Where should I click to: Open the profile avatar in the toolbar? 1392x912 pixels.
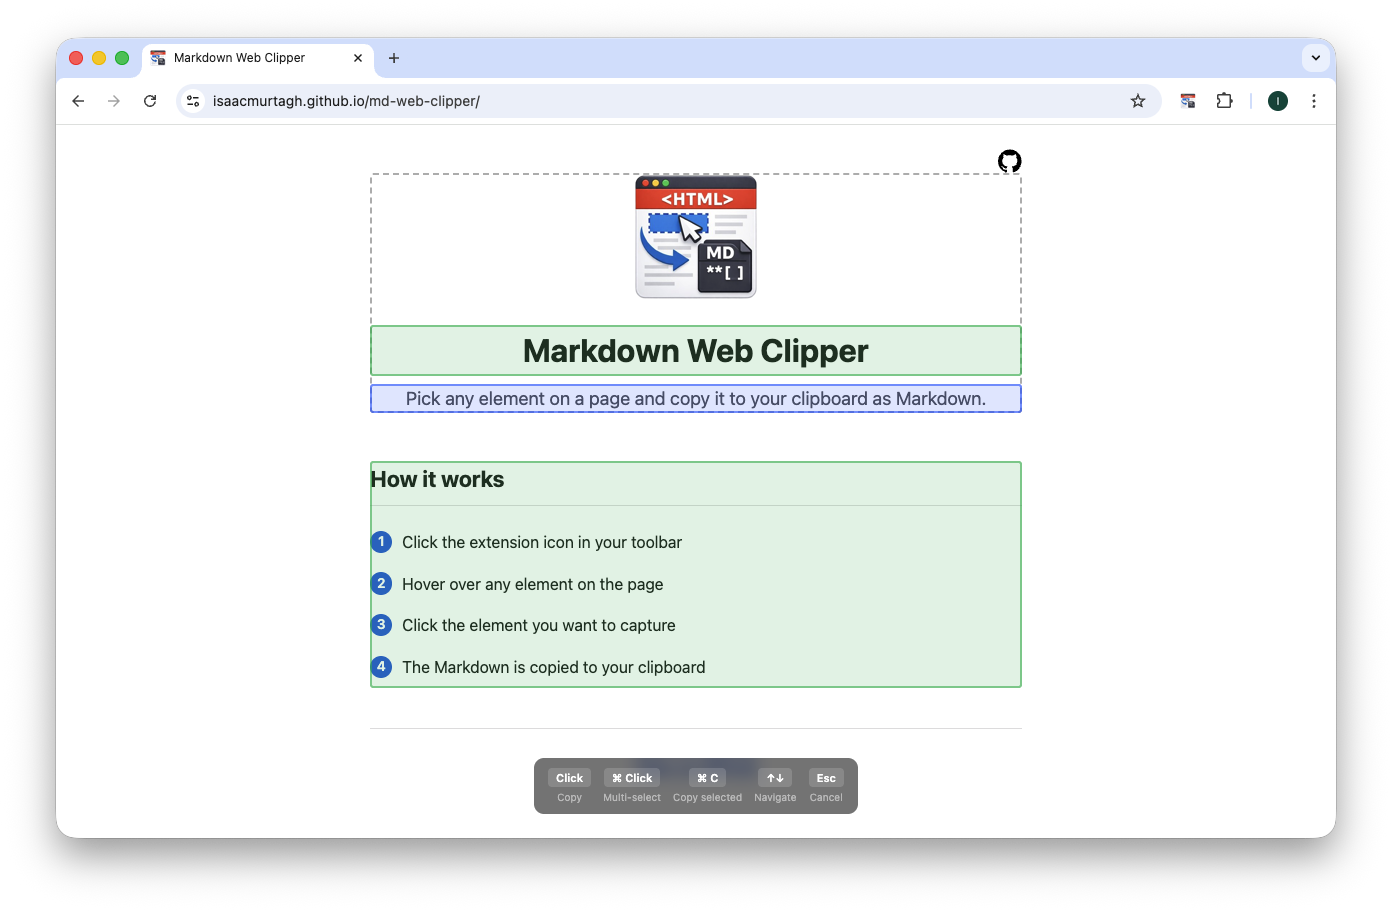tap(1277, 100)
